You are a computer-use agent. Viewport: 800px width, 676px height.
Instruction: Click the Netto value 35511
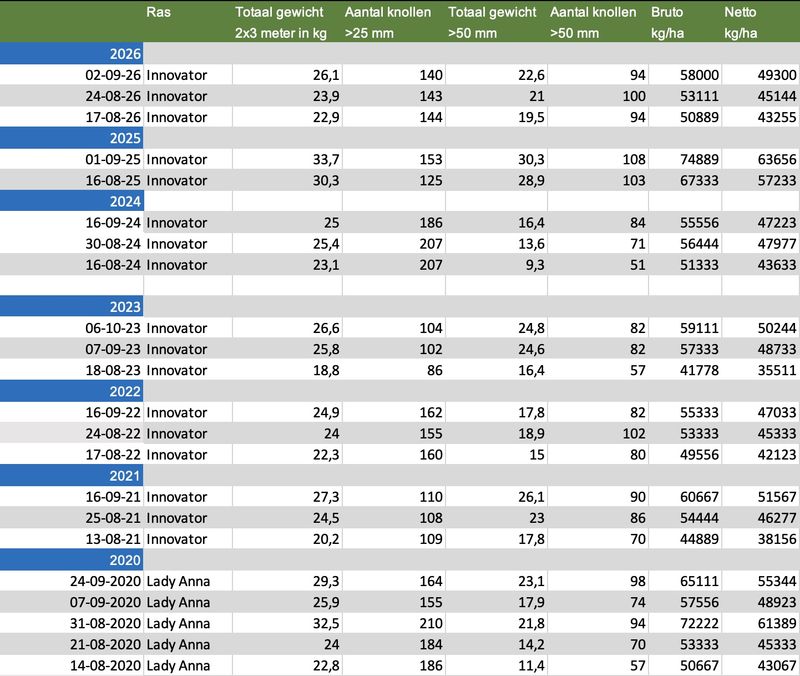point(777,370)
